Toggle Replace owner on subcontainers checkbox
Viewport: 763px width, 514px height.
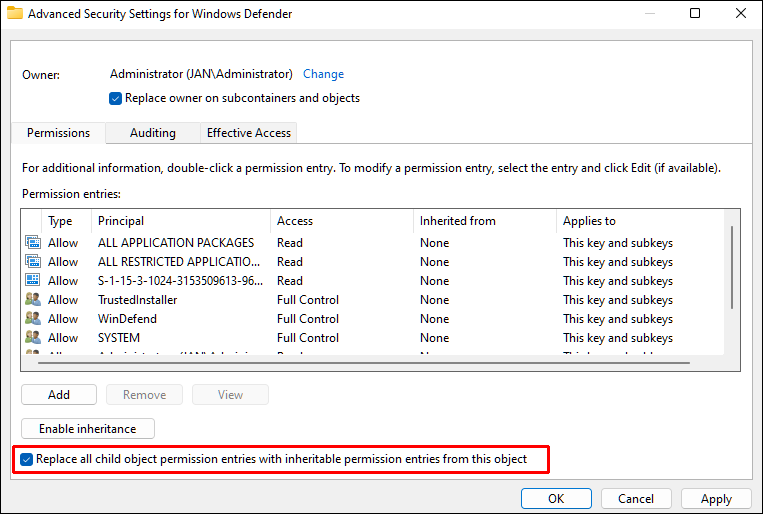pyautogui.click(x=116, y=99)
